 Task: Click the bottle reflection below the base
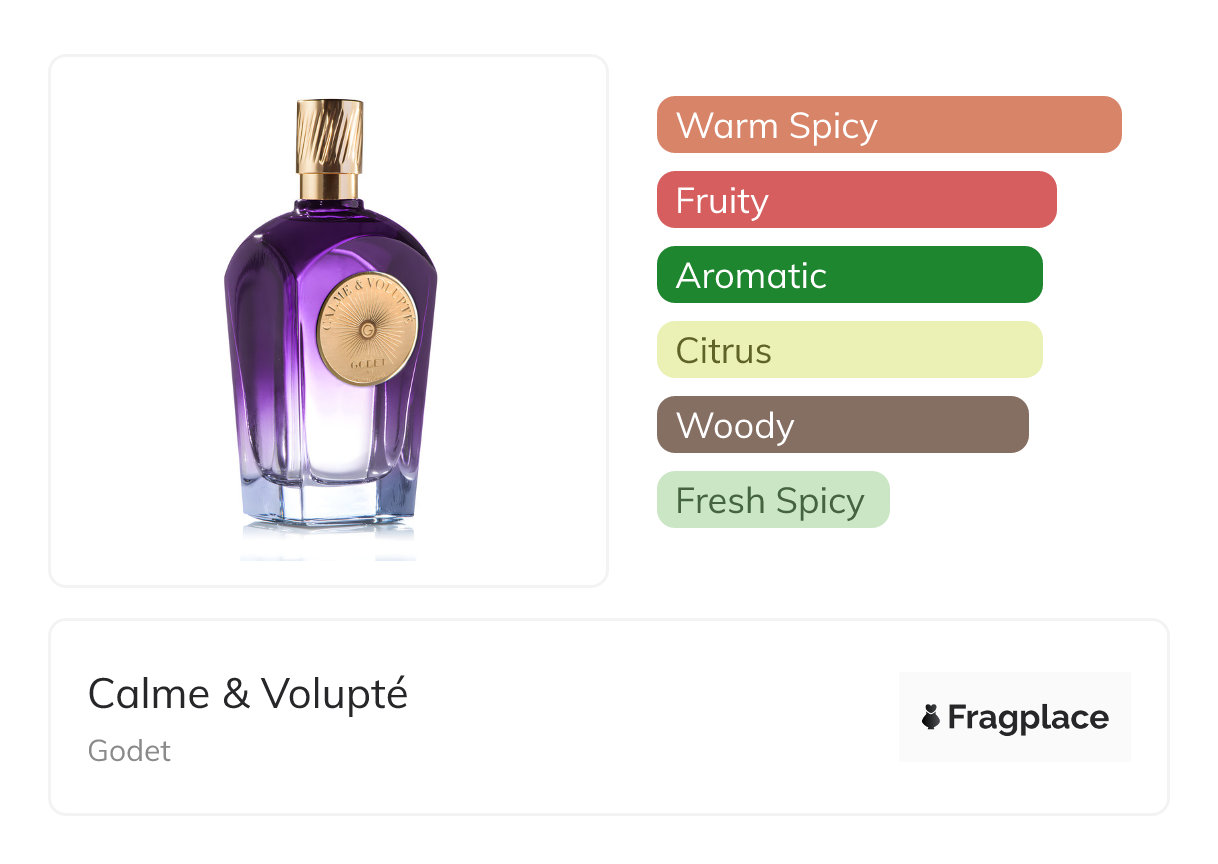click(329, 543)
